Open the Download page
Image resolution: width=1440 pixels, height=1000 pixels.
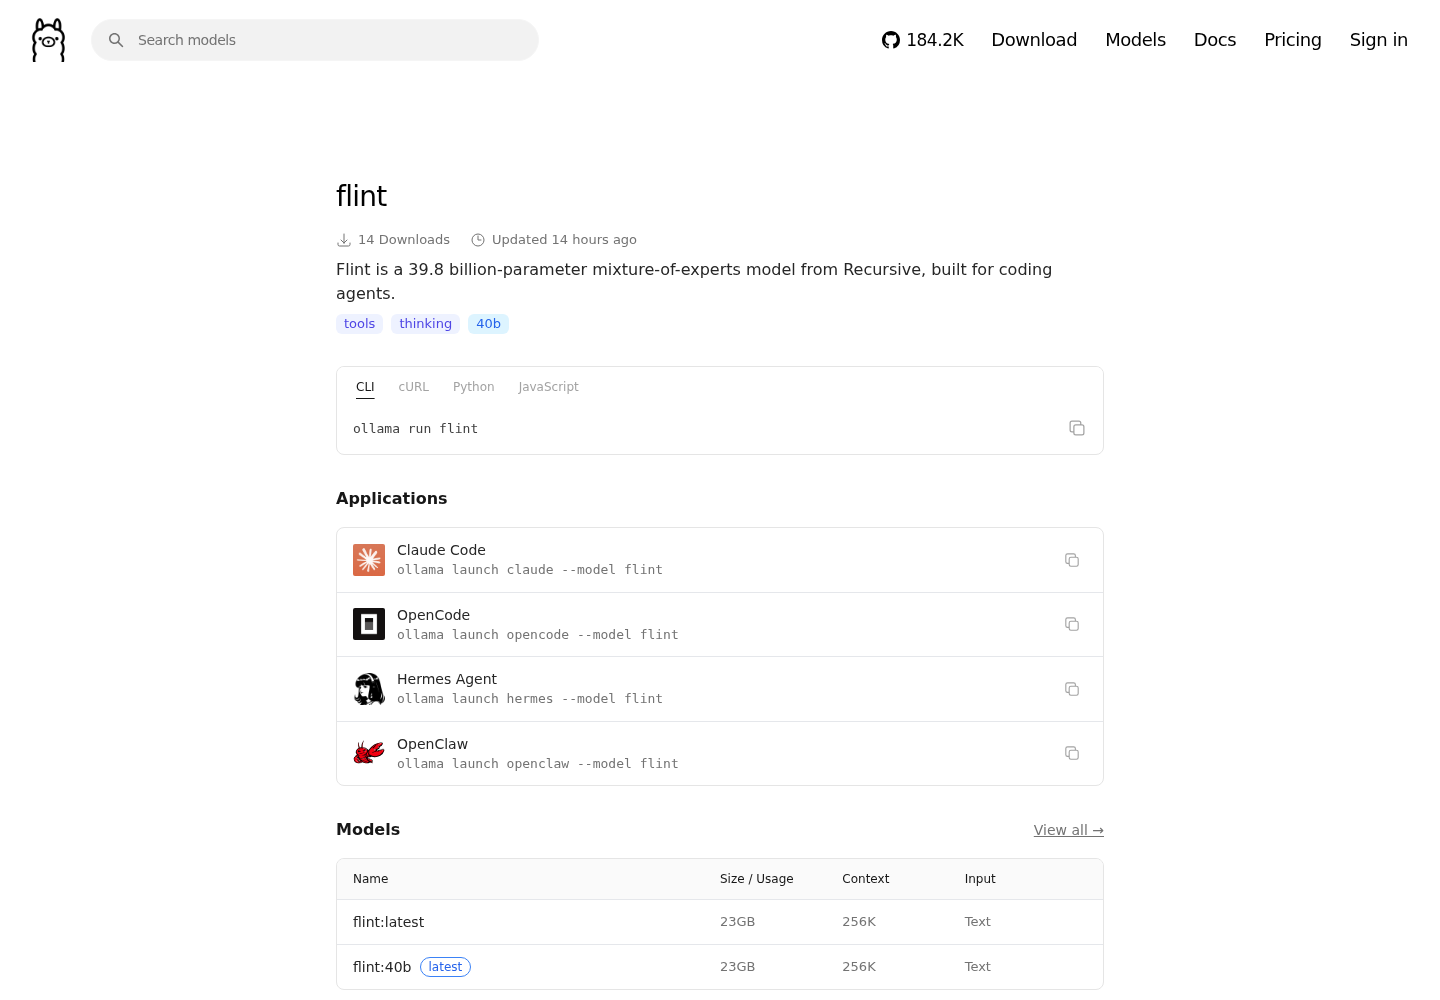coord(1034,40)
